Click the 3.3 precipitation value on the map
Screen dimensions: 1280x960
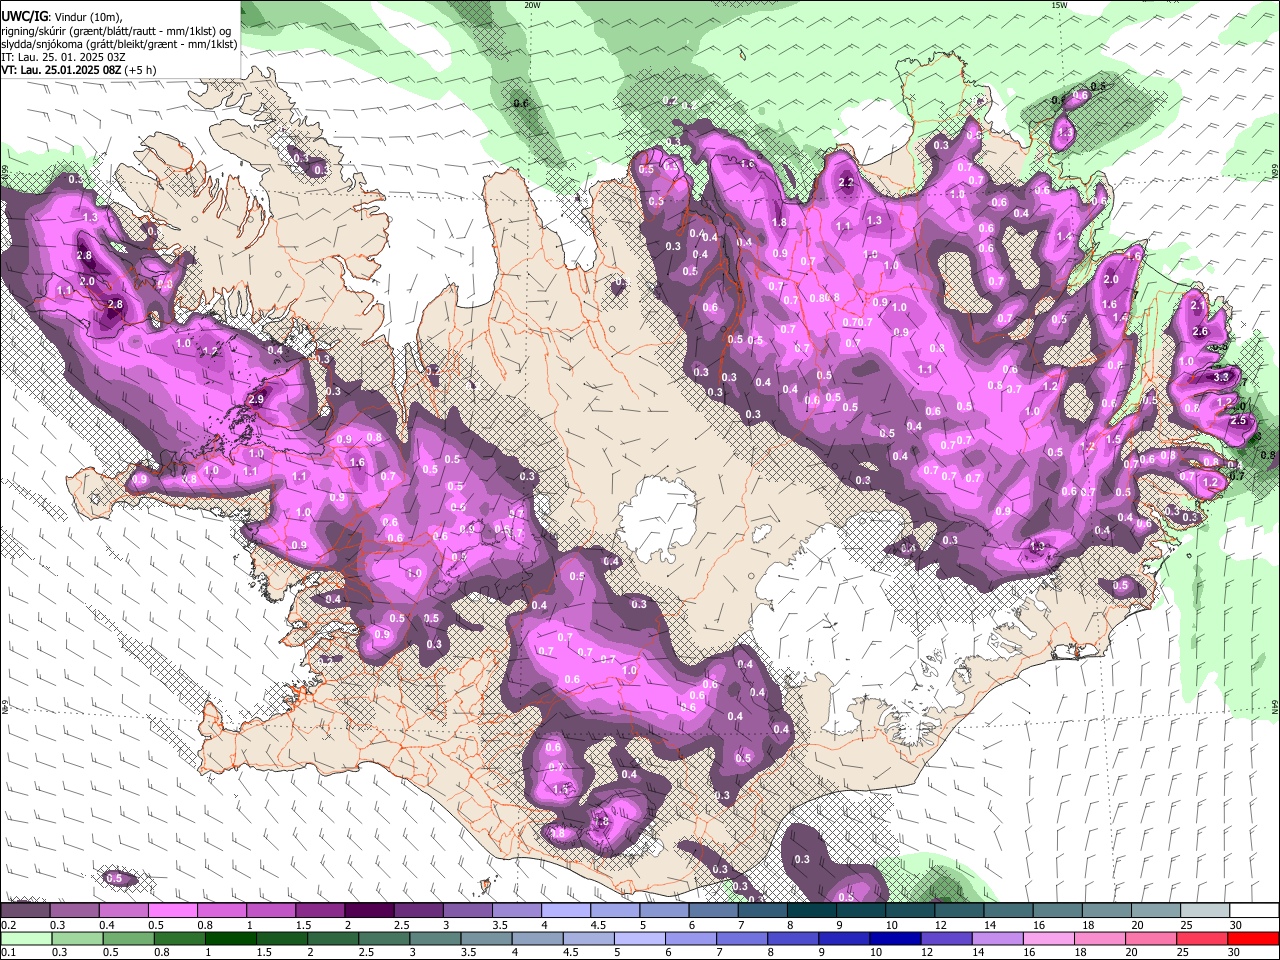1221,378
